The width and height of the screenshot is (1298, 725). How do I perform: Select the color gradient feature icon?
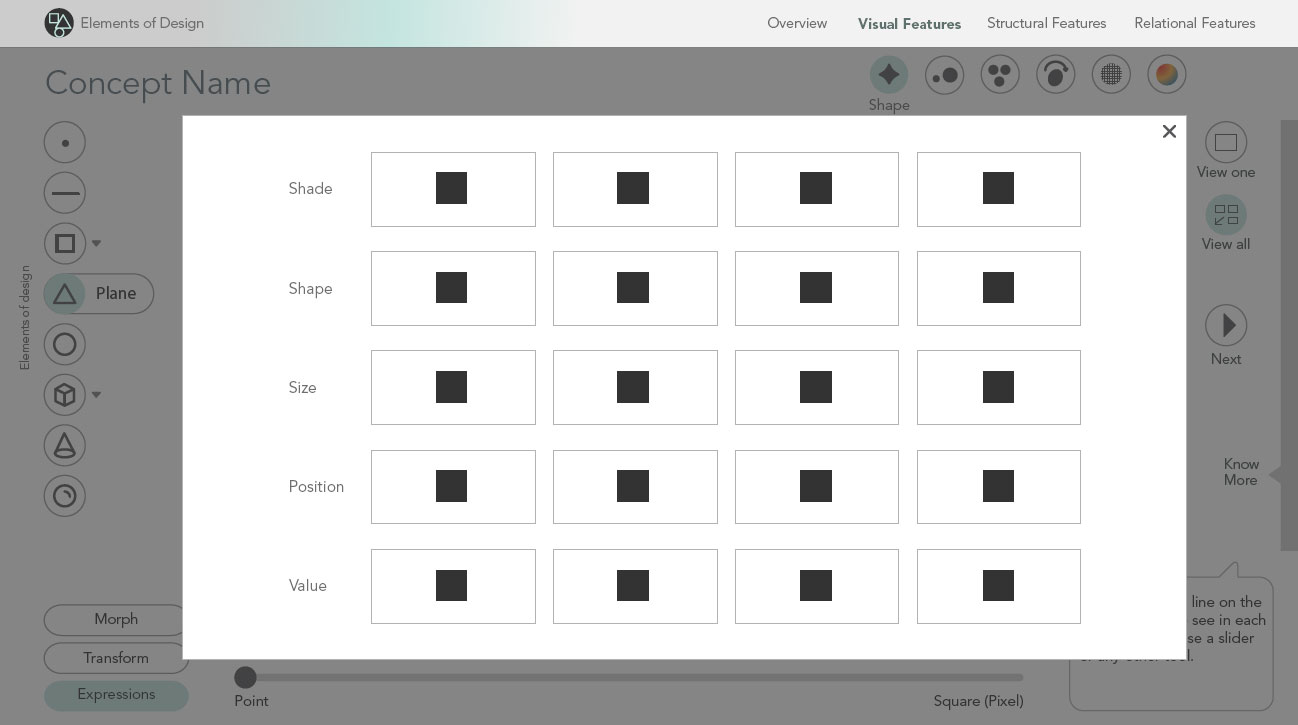[1166, 75]
